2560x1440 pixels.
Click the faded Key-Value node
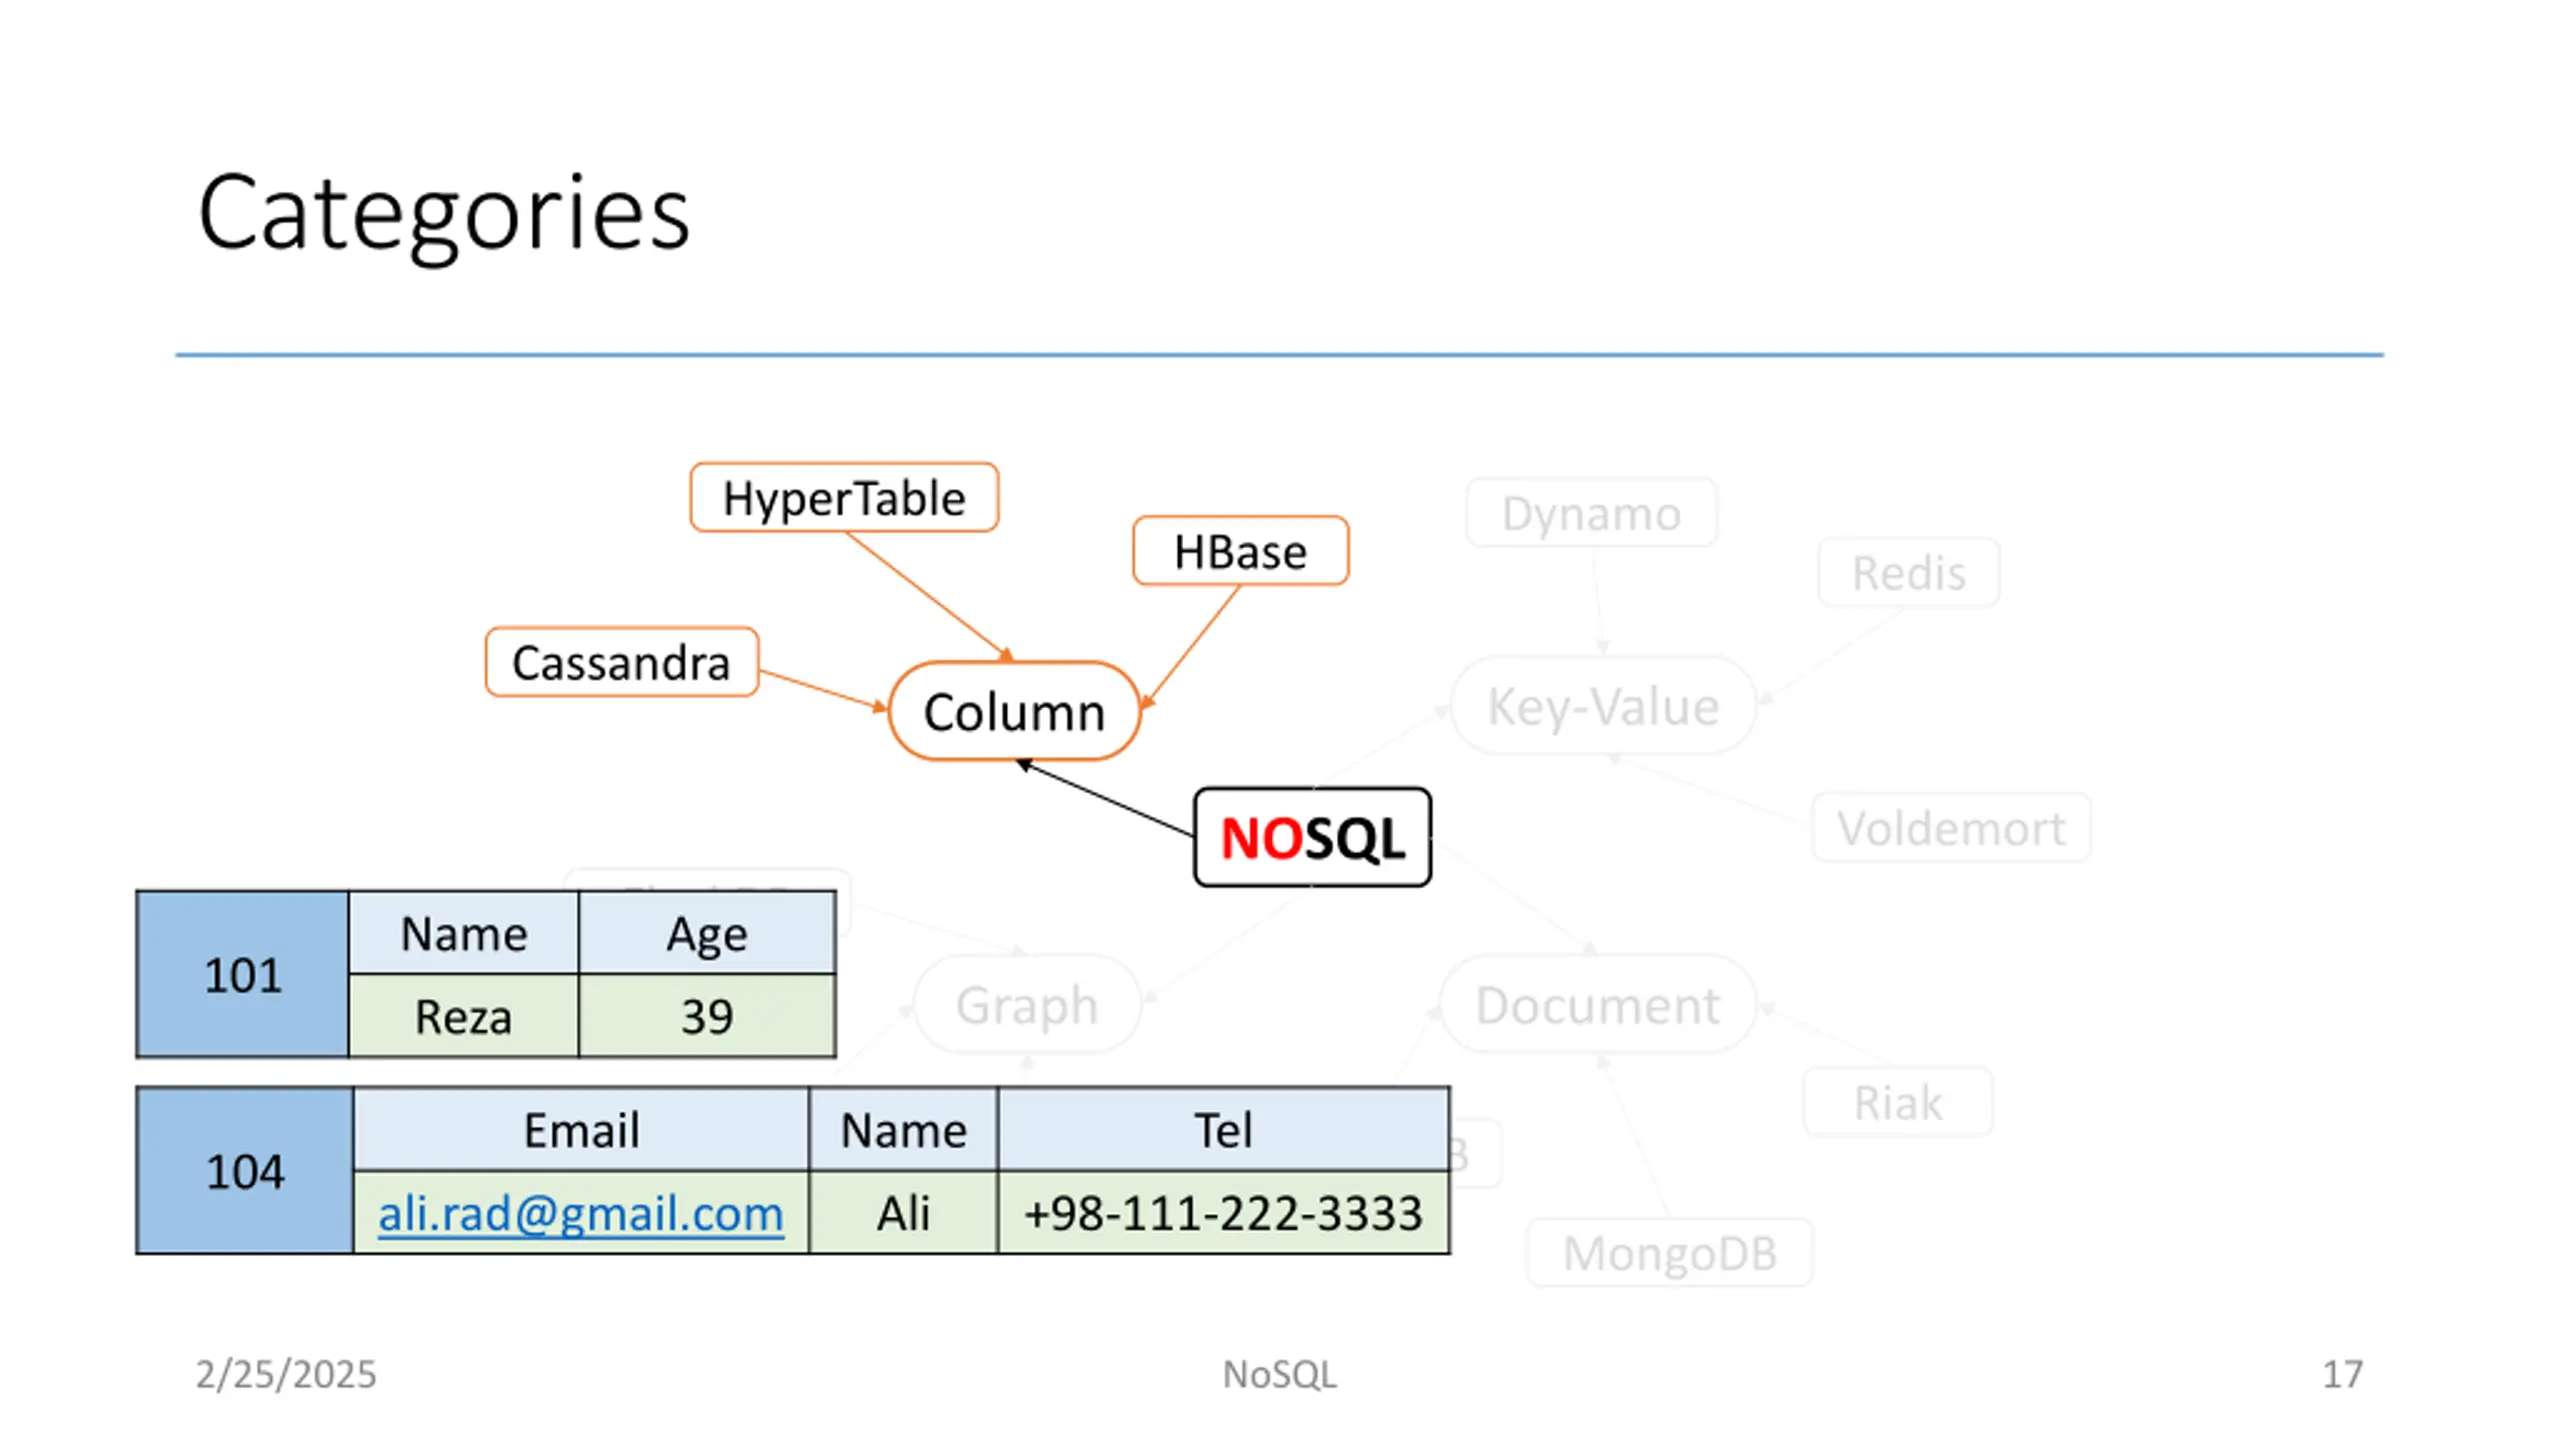tap(1603, 706)
